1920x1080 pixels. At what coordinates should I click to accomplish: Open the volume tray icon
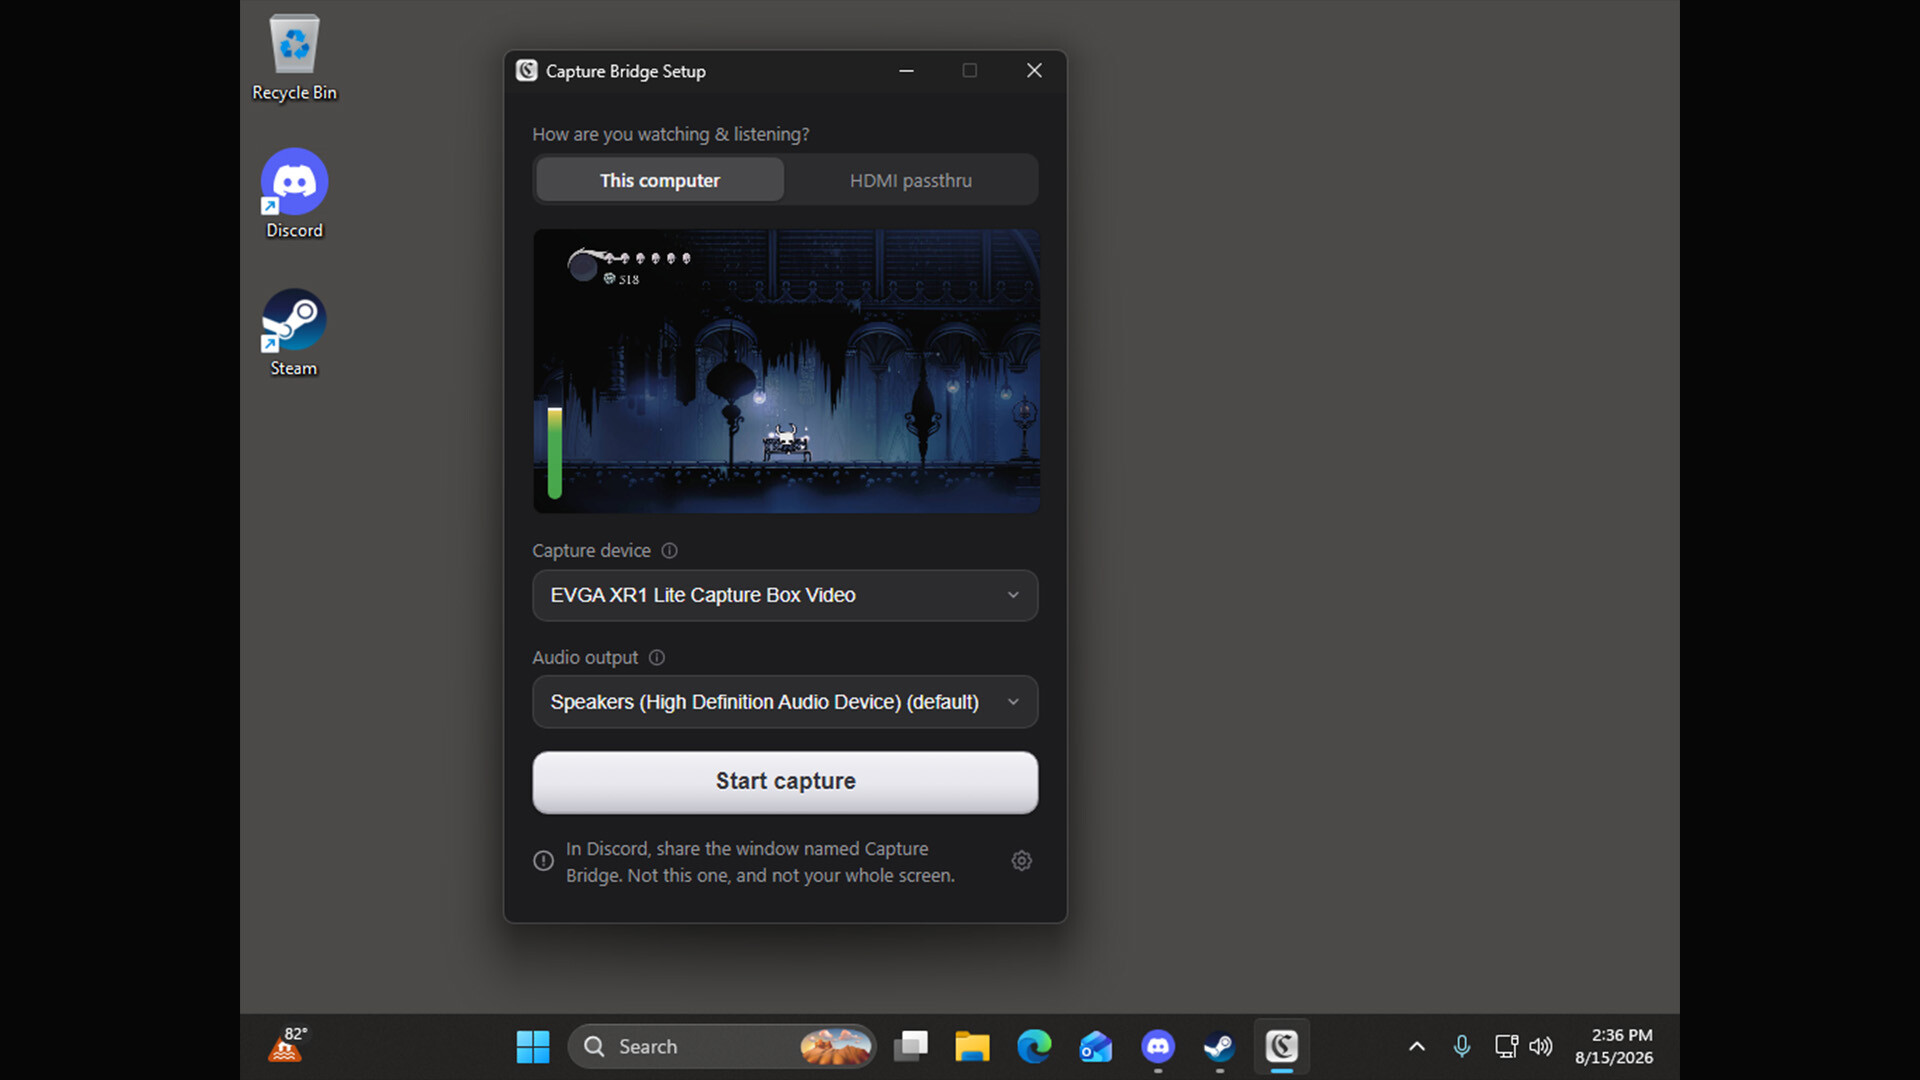tap(1541, 1047)
